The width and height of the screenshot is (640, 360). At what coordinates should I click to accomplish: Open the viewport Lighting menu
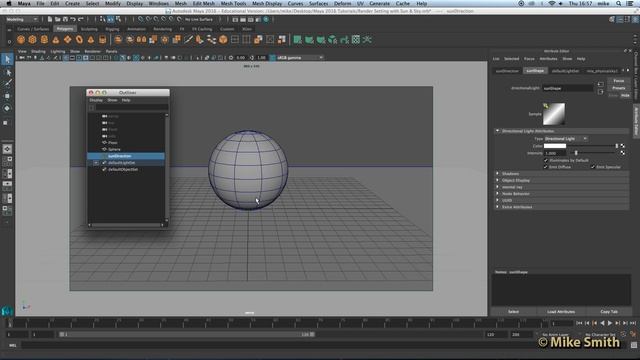pos(58,51)
